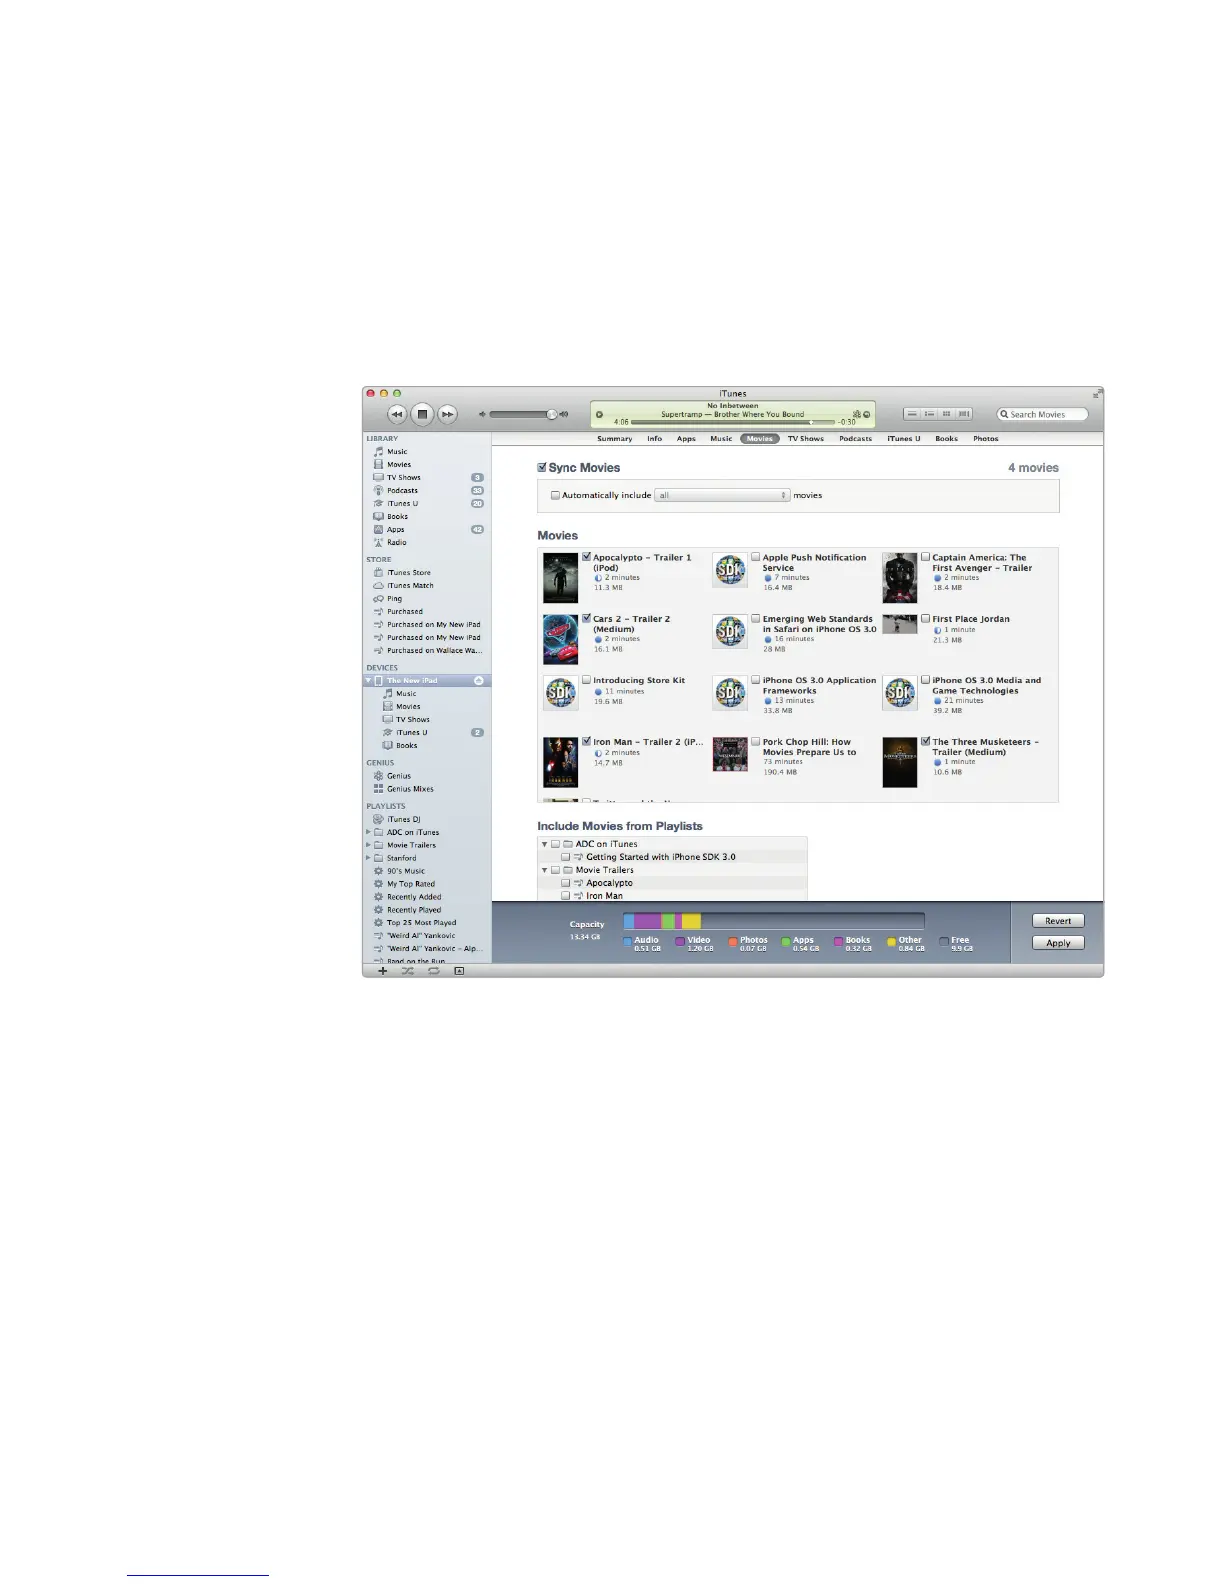Image resolution: width=1224 pixels, height=1584 pixels.
Task: Check Apple Push Notification Service movie
Action: pyautogui.click(x=756, y=557)
